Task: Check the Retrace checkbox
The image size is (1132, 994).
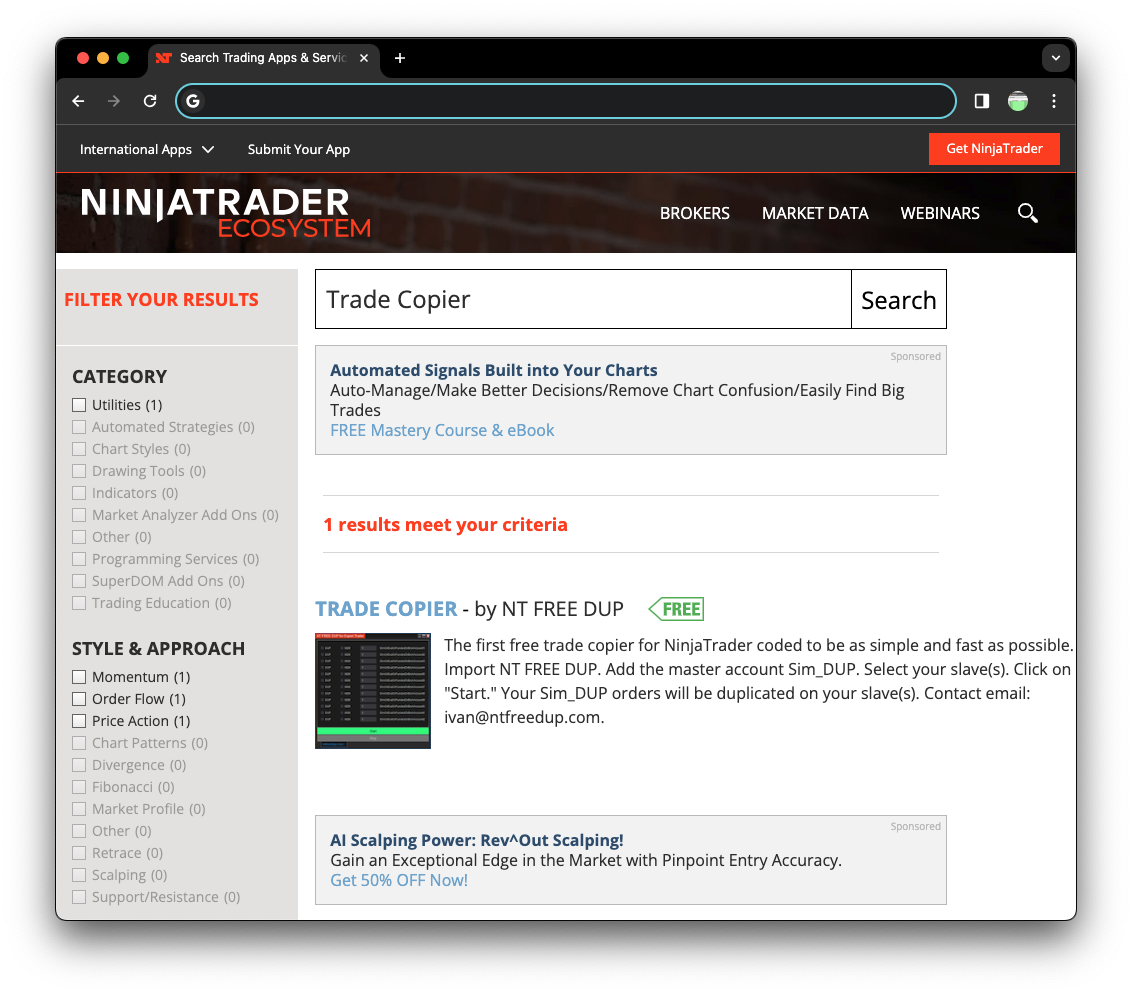Action: [79, 853]
